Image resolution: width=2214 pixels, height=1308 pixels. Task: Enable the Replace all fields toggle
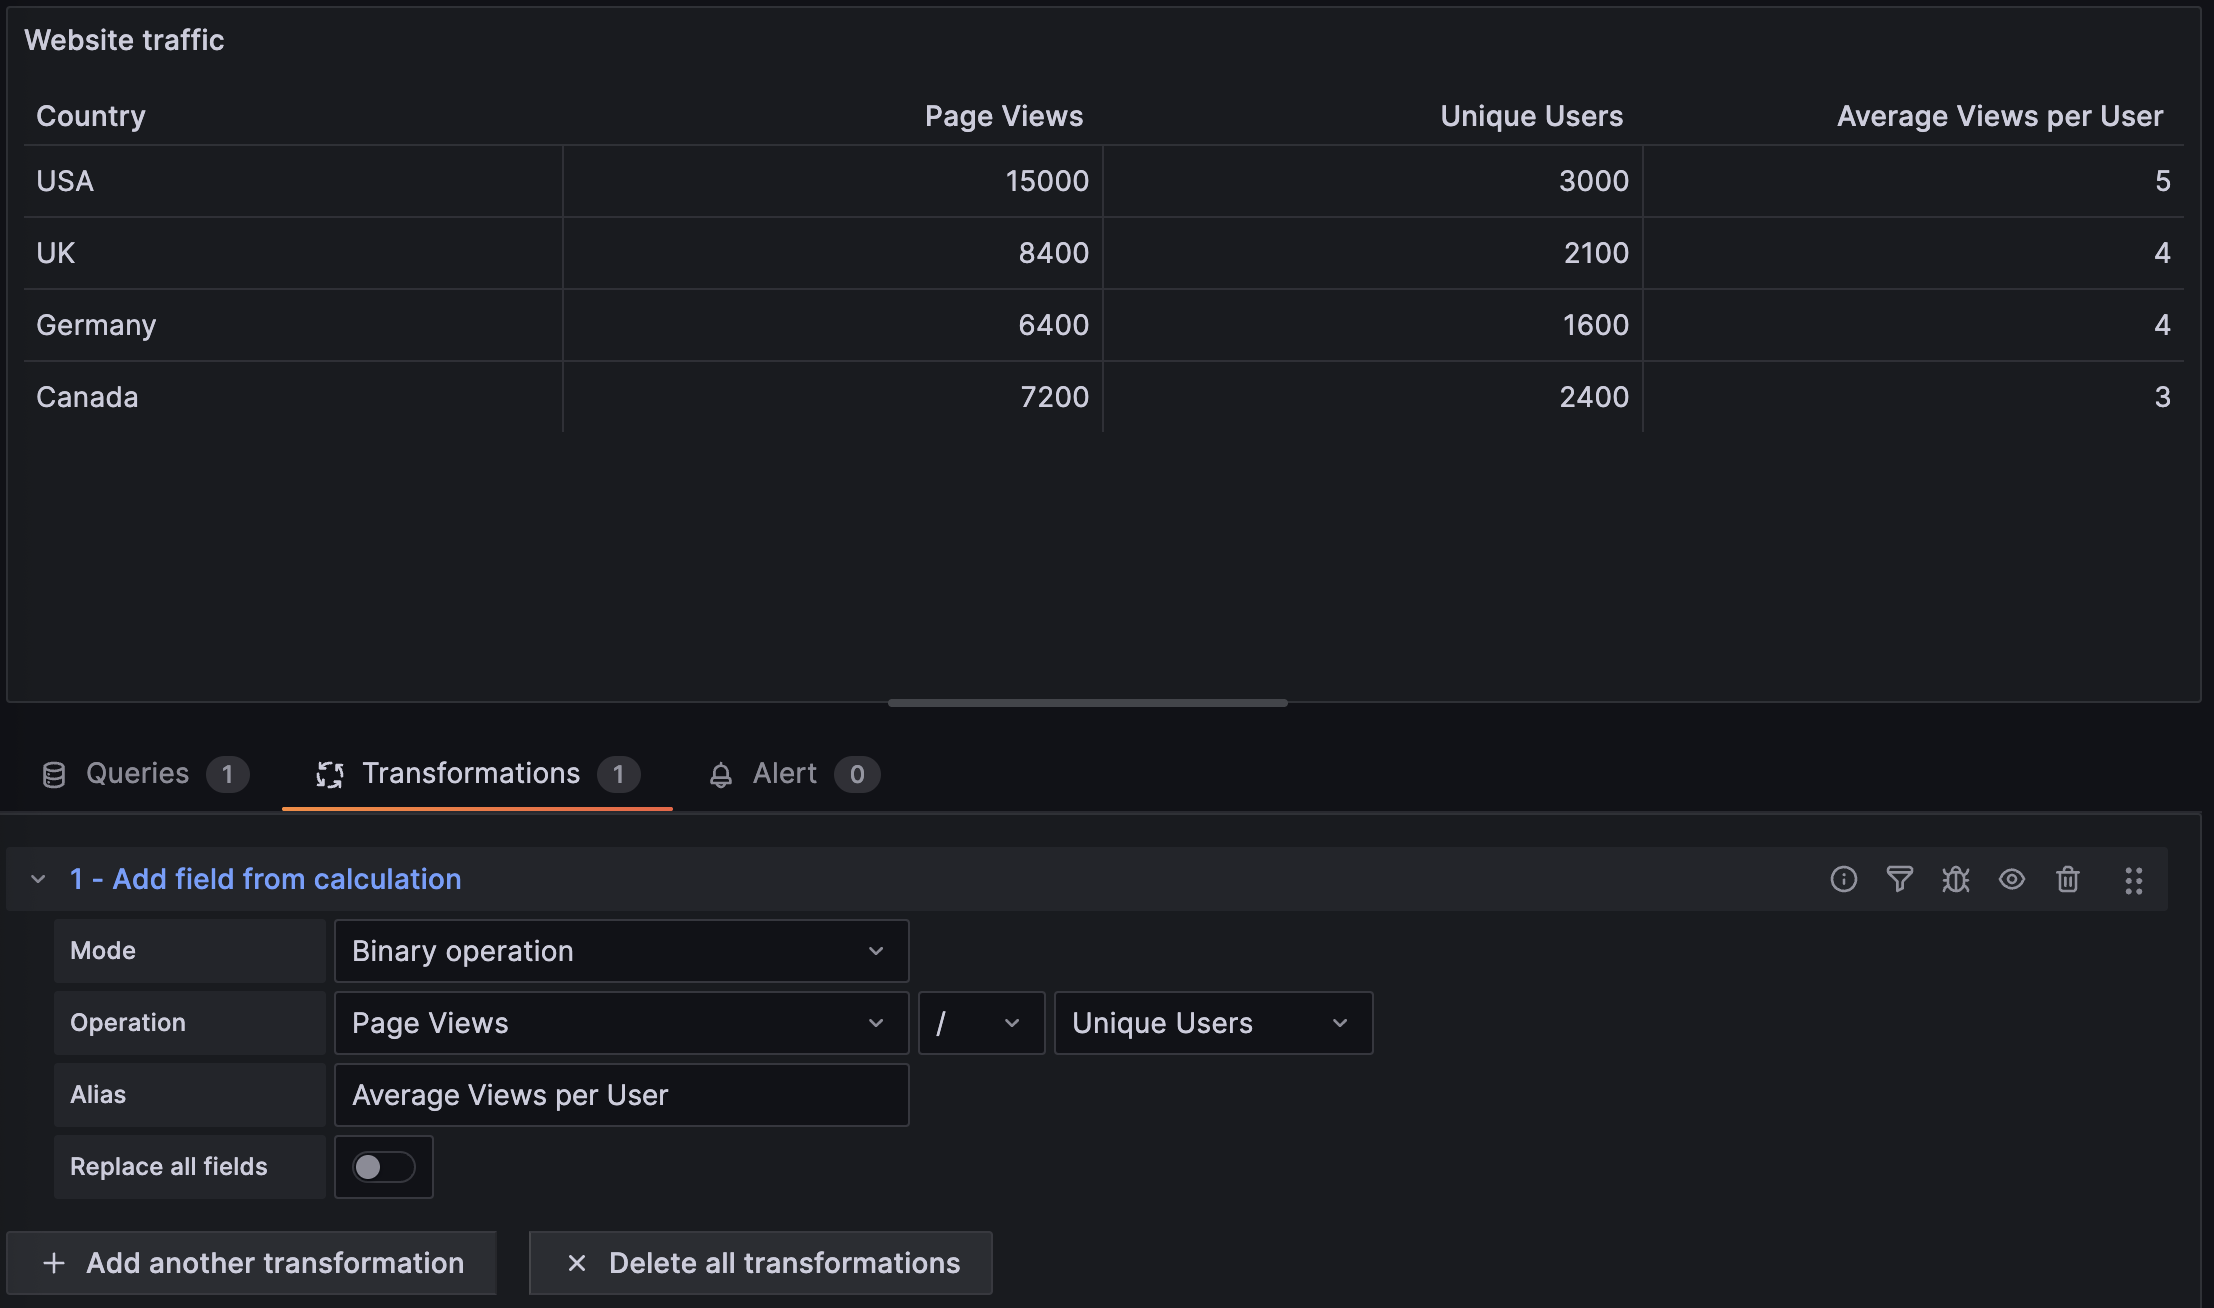coord(384,1166)
